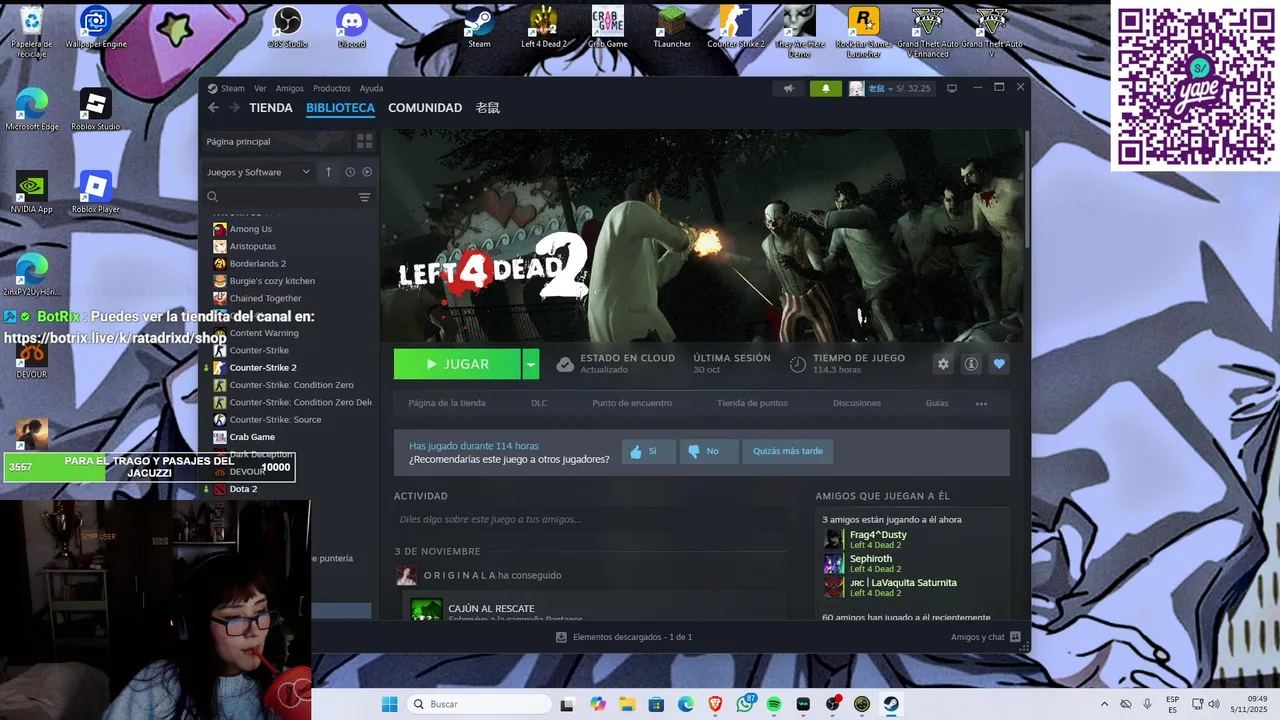
Task: Switch to the COMUNIDAD tab
Action: click(x=425, y=108)
